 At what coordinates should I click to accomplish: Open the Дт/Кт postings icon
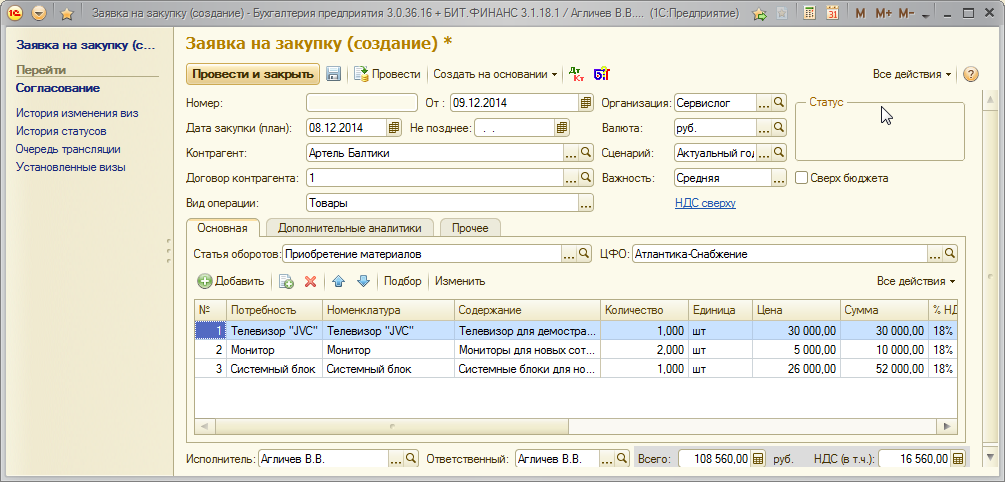point(576,74)
